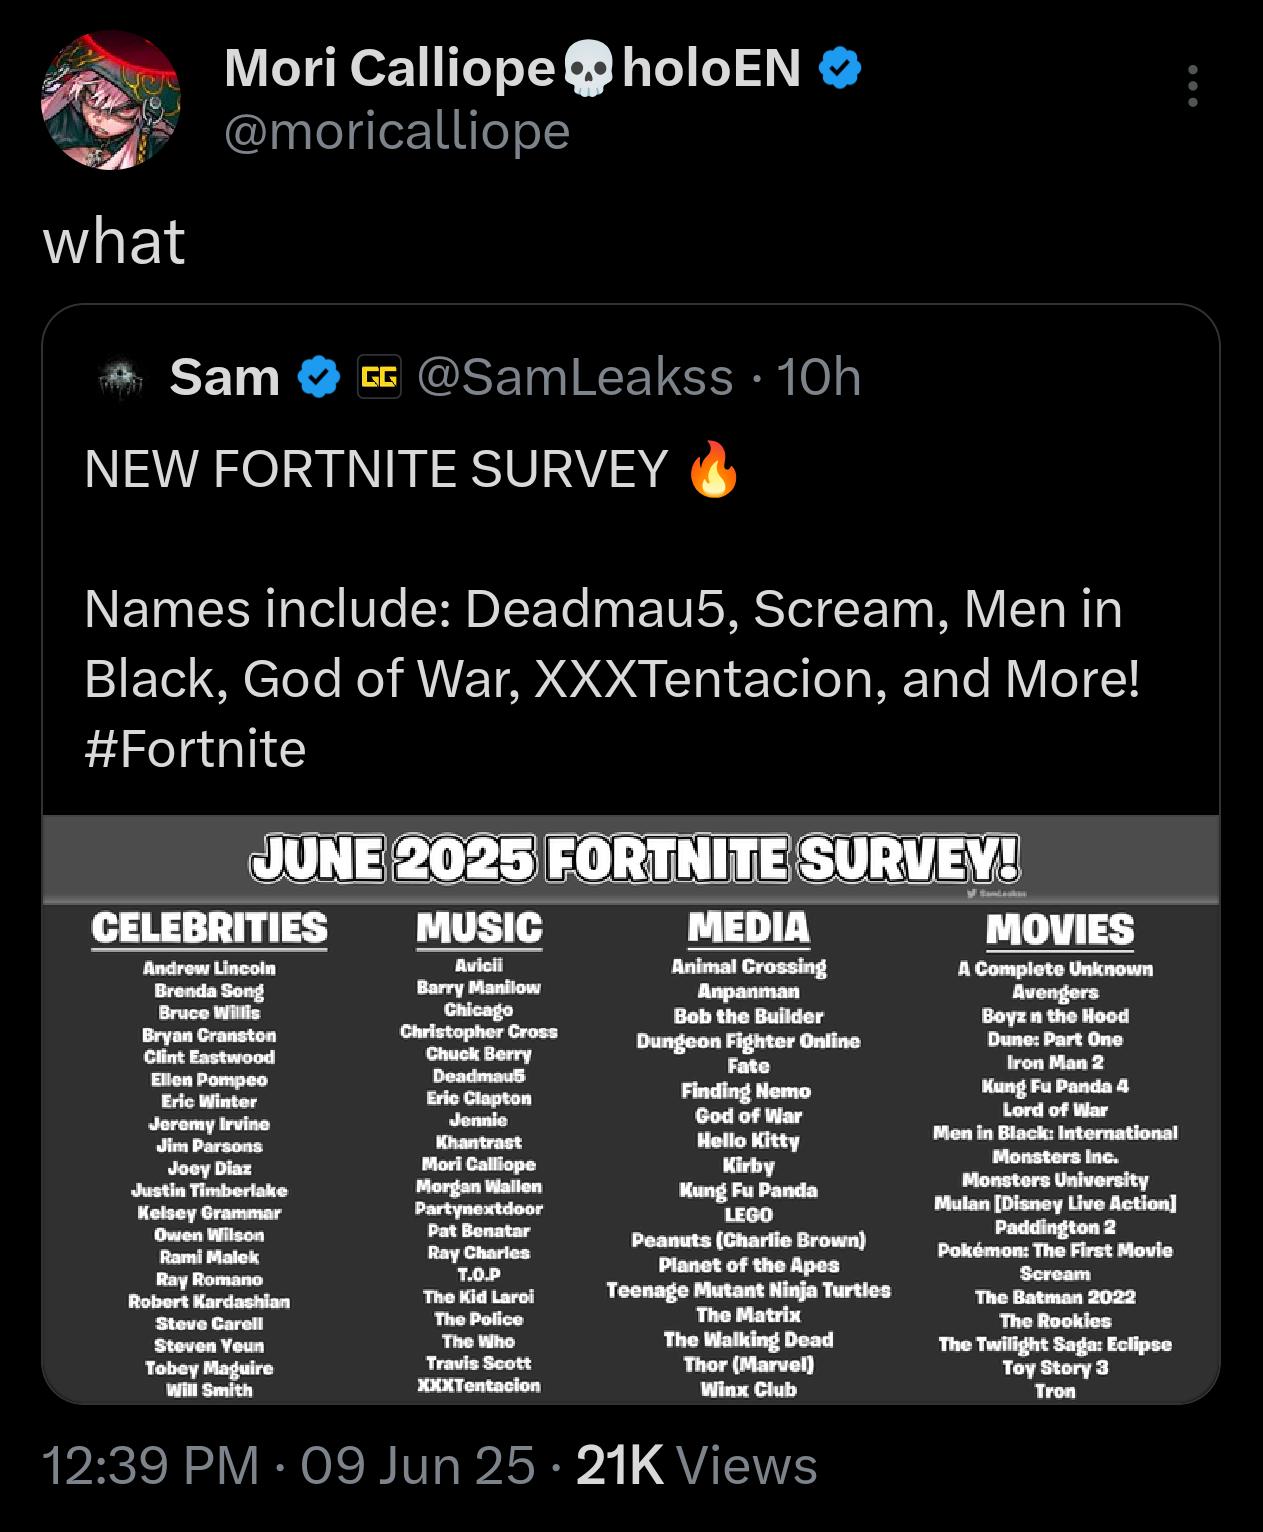Open the three-dot more options menu

pyautogui.click(x=1192, y=87)
